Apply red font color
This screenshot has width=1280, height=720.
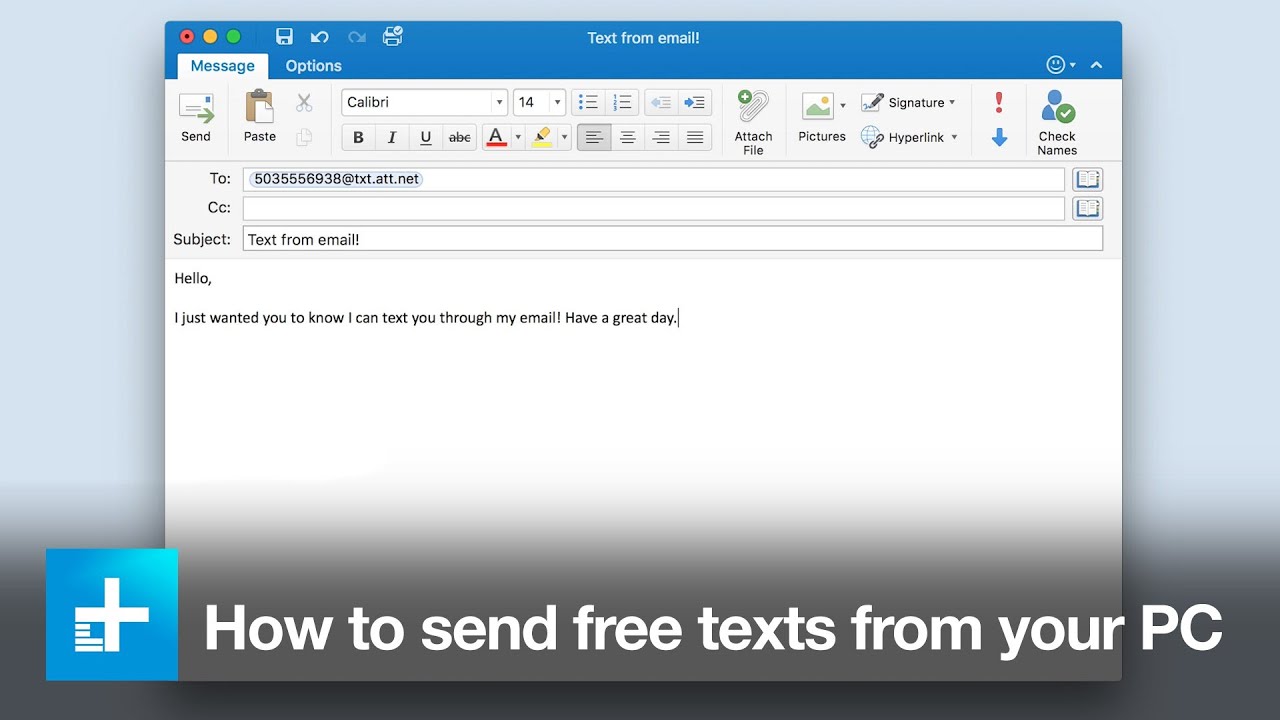(x=496, y=137)
